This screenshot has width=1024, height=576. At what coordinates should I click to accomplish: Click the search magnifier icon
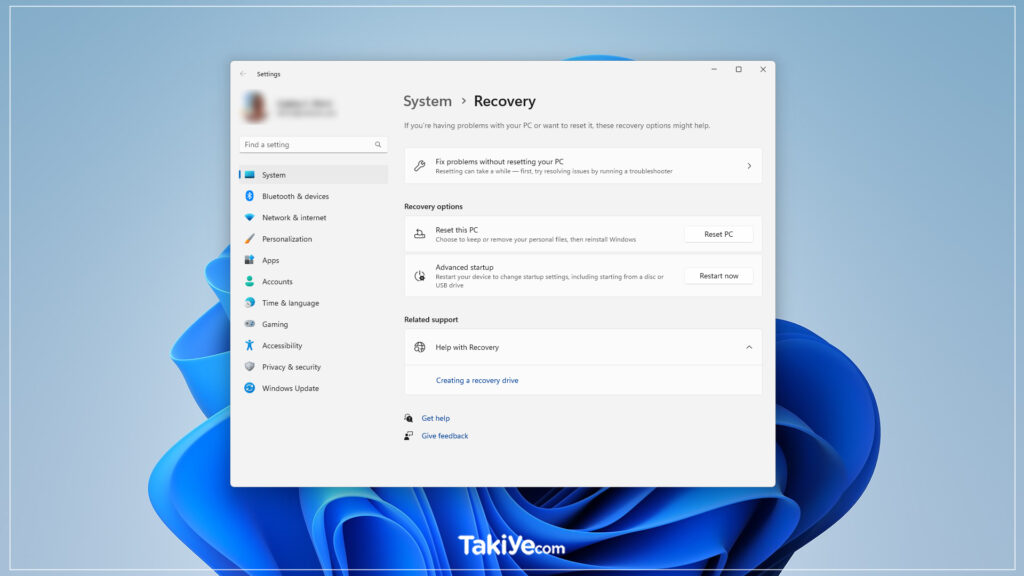pos(378,144)
